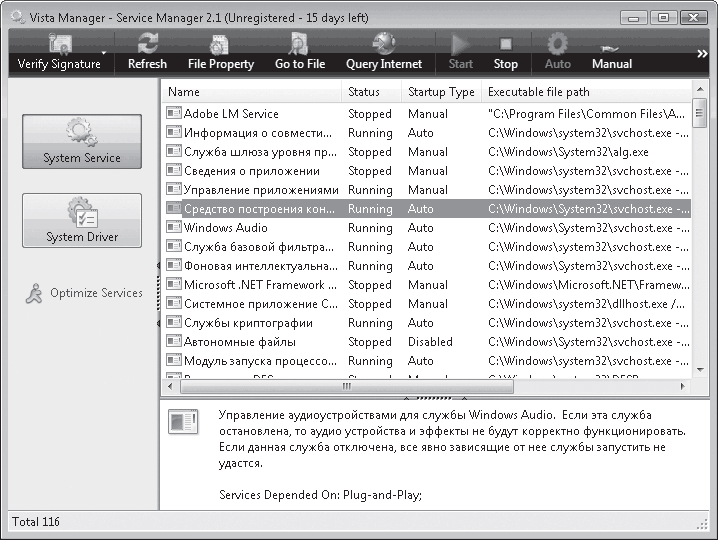This screenshot has height=540, width=718.
Task: Click the dllhost.exe path cell
Action: [x=587, y=304]
